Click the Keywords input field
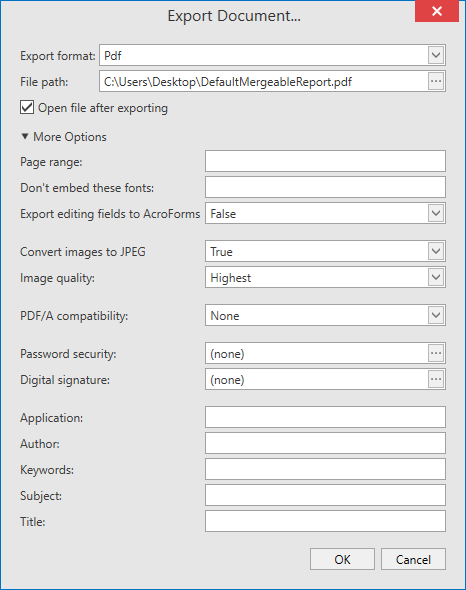This screenshot has height=590, width=466. tap(325, 469)
